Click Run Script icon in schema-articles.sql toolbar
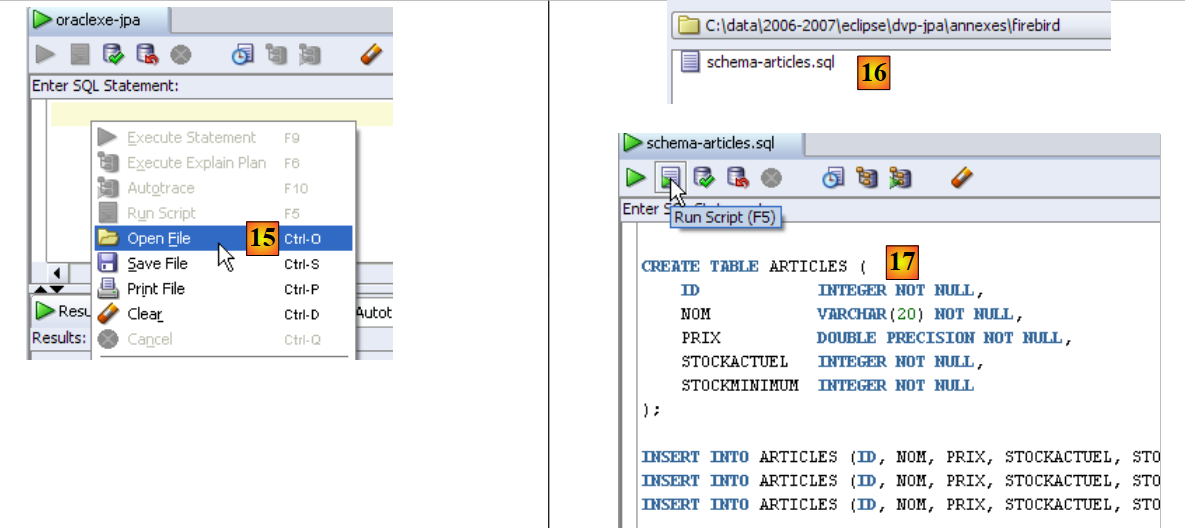Screen dimensions: 1185x528 669,178
